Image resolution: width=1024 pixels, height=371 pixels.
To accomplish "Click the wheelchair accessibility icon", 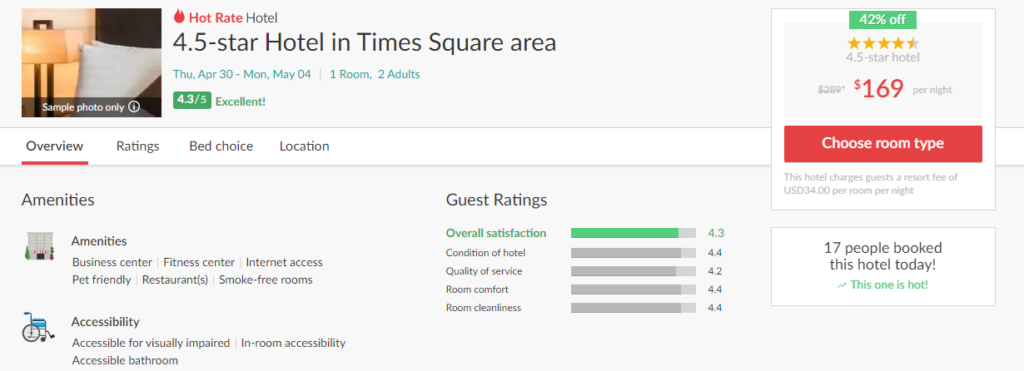I will tap(38, 327).
